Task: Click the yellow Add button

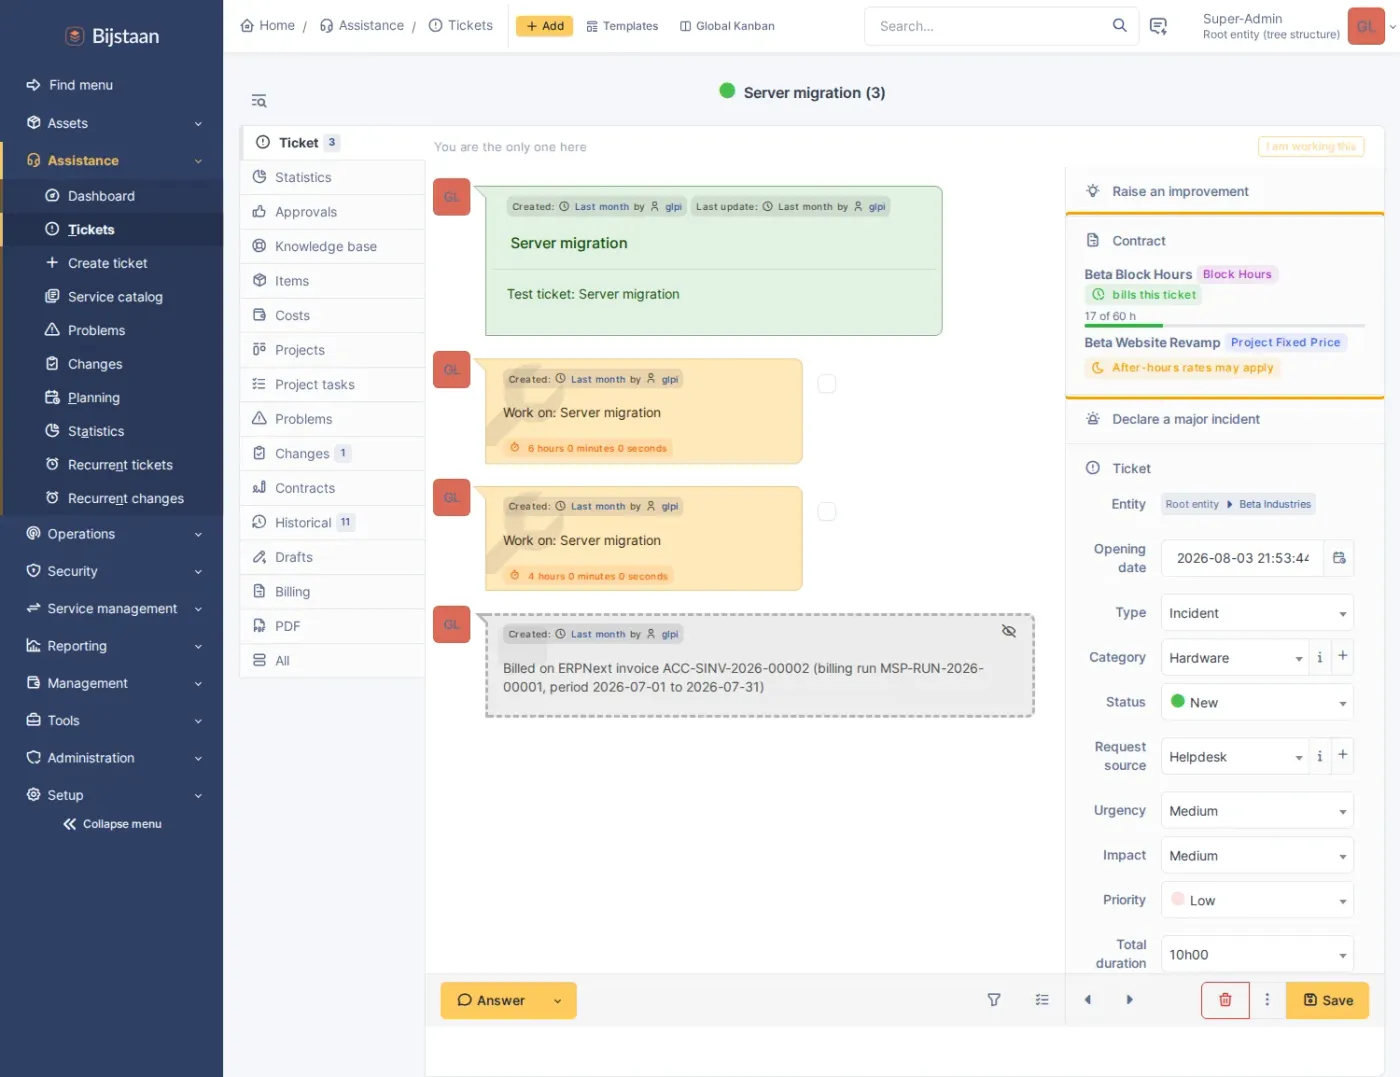Action: (x=544, y=26)
